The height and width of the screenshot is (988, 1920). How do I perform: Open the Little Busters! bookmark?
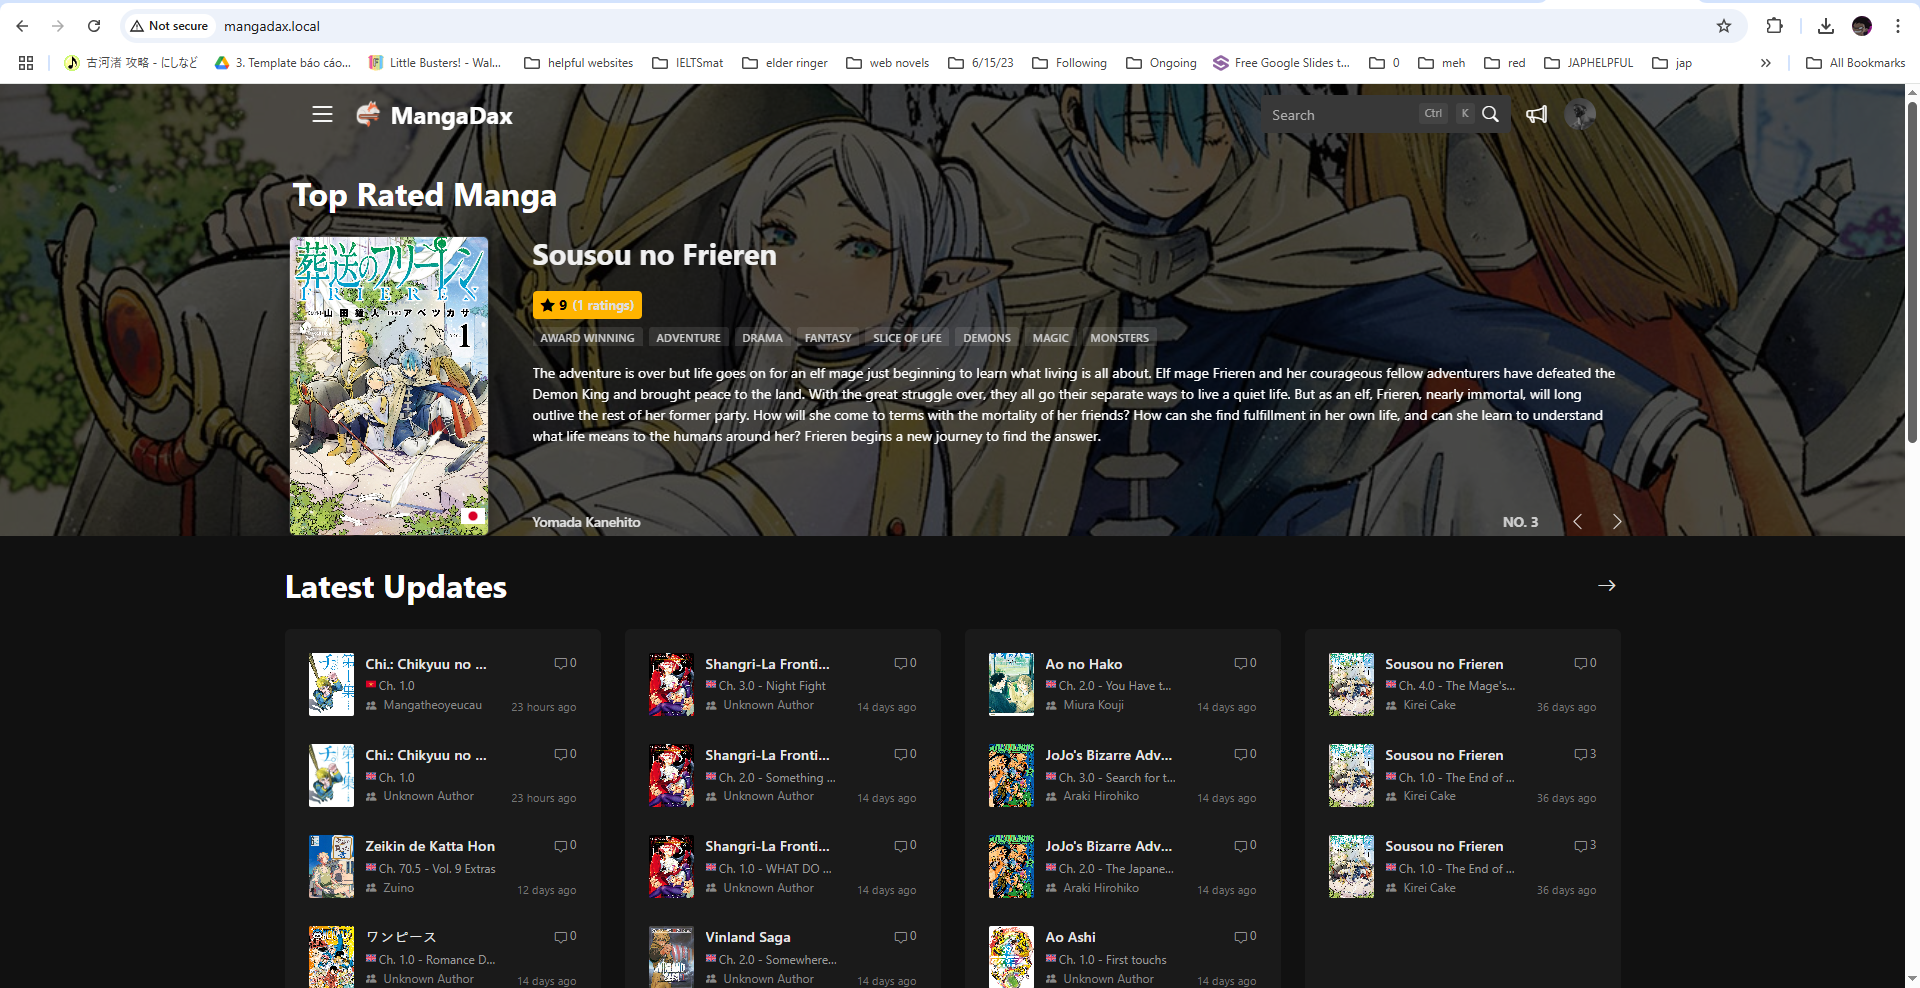click(x=435, y=63)
